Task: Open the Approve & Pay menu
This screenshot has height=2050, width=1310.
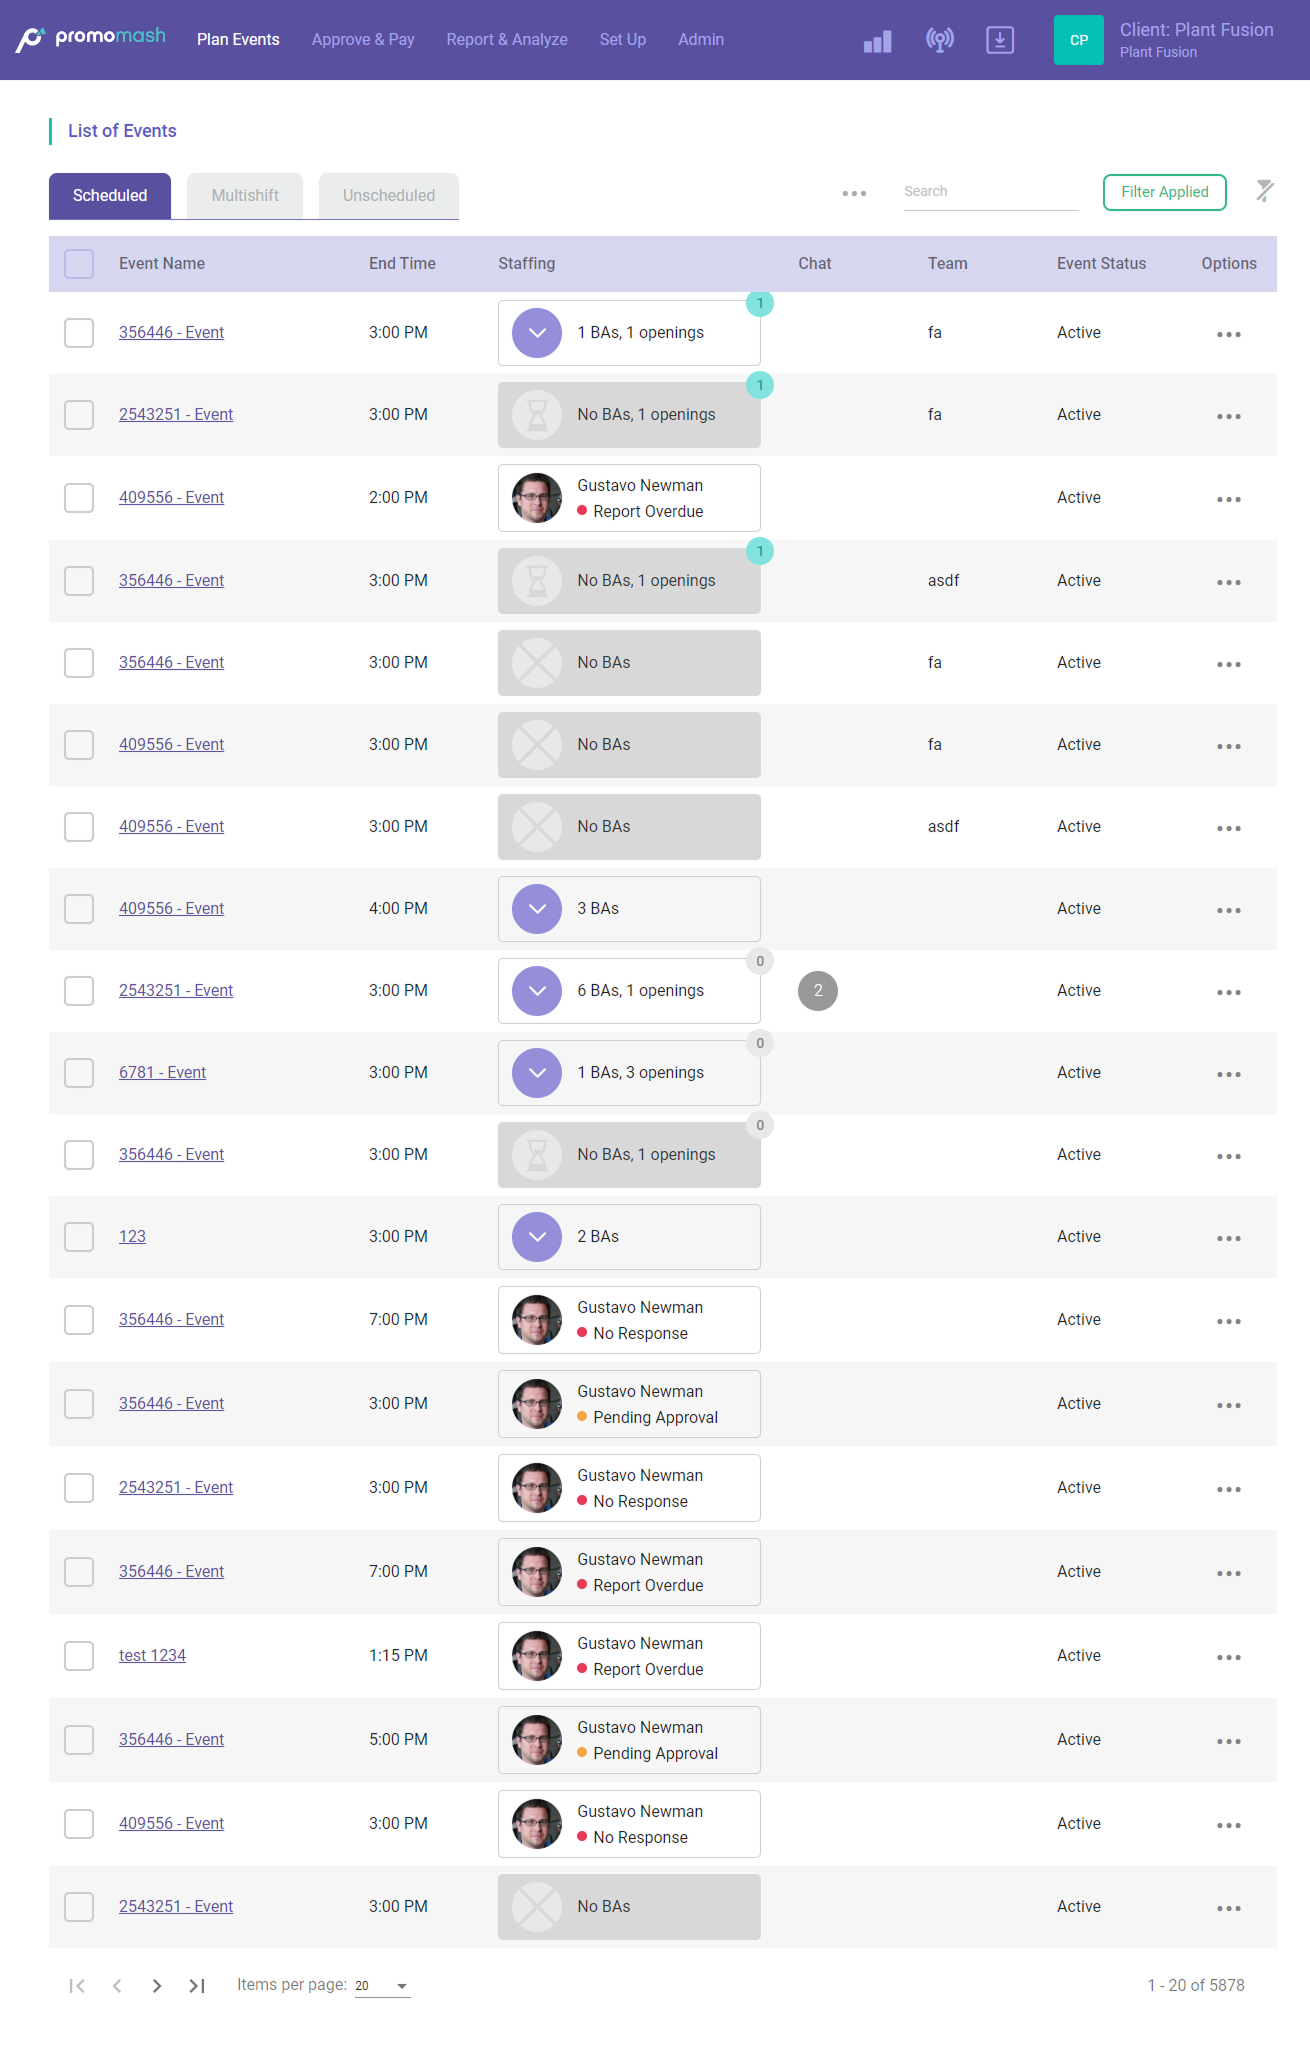Action: click(363, 40)
